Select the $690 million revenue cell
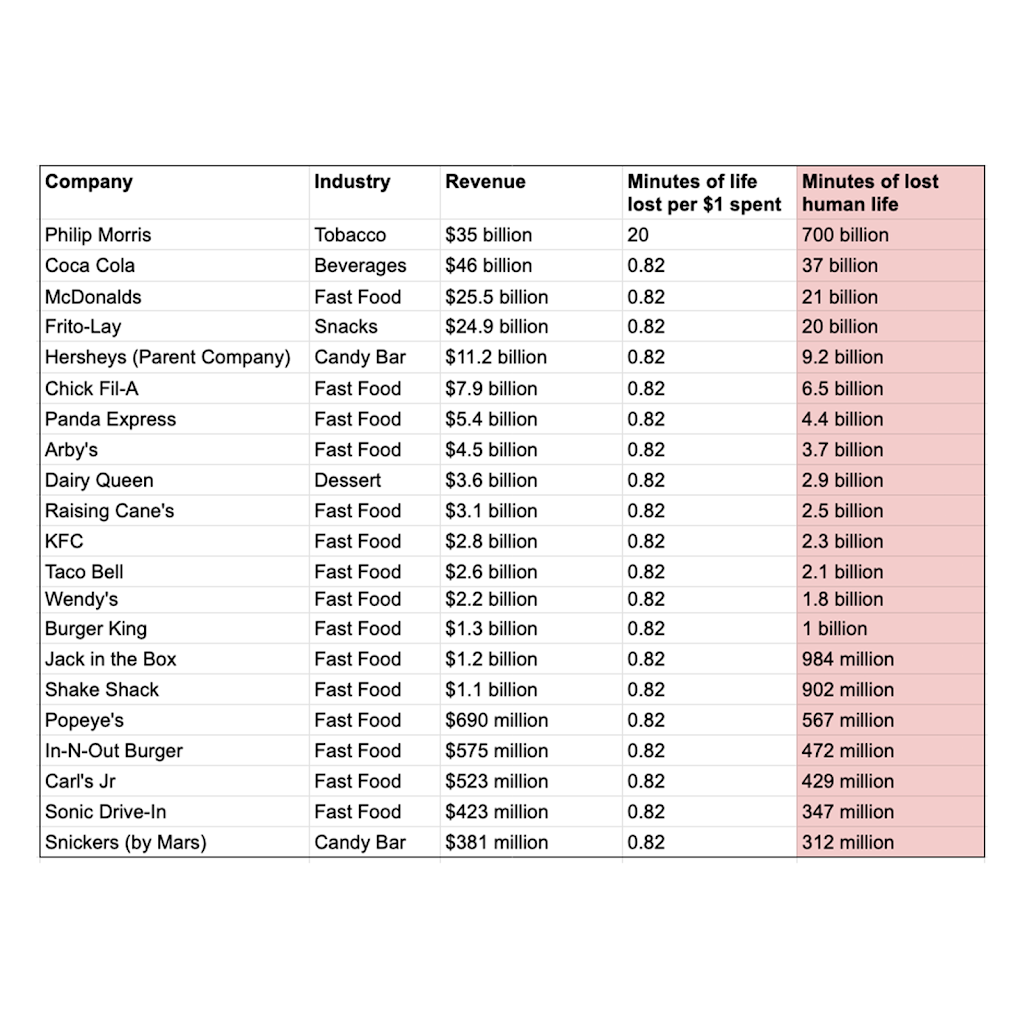Image resolution: width=1024 pixels, height=1024 pixels. coord(531,720)
